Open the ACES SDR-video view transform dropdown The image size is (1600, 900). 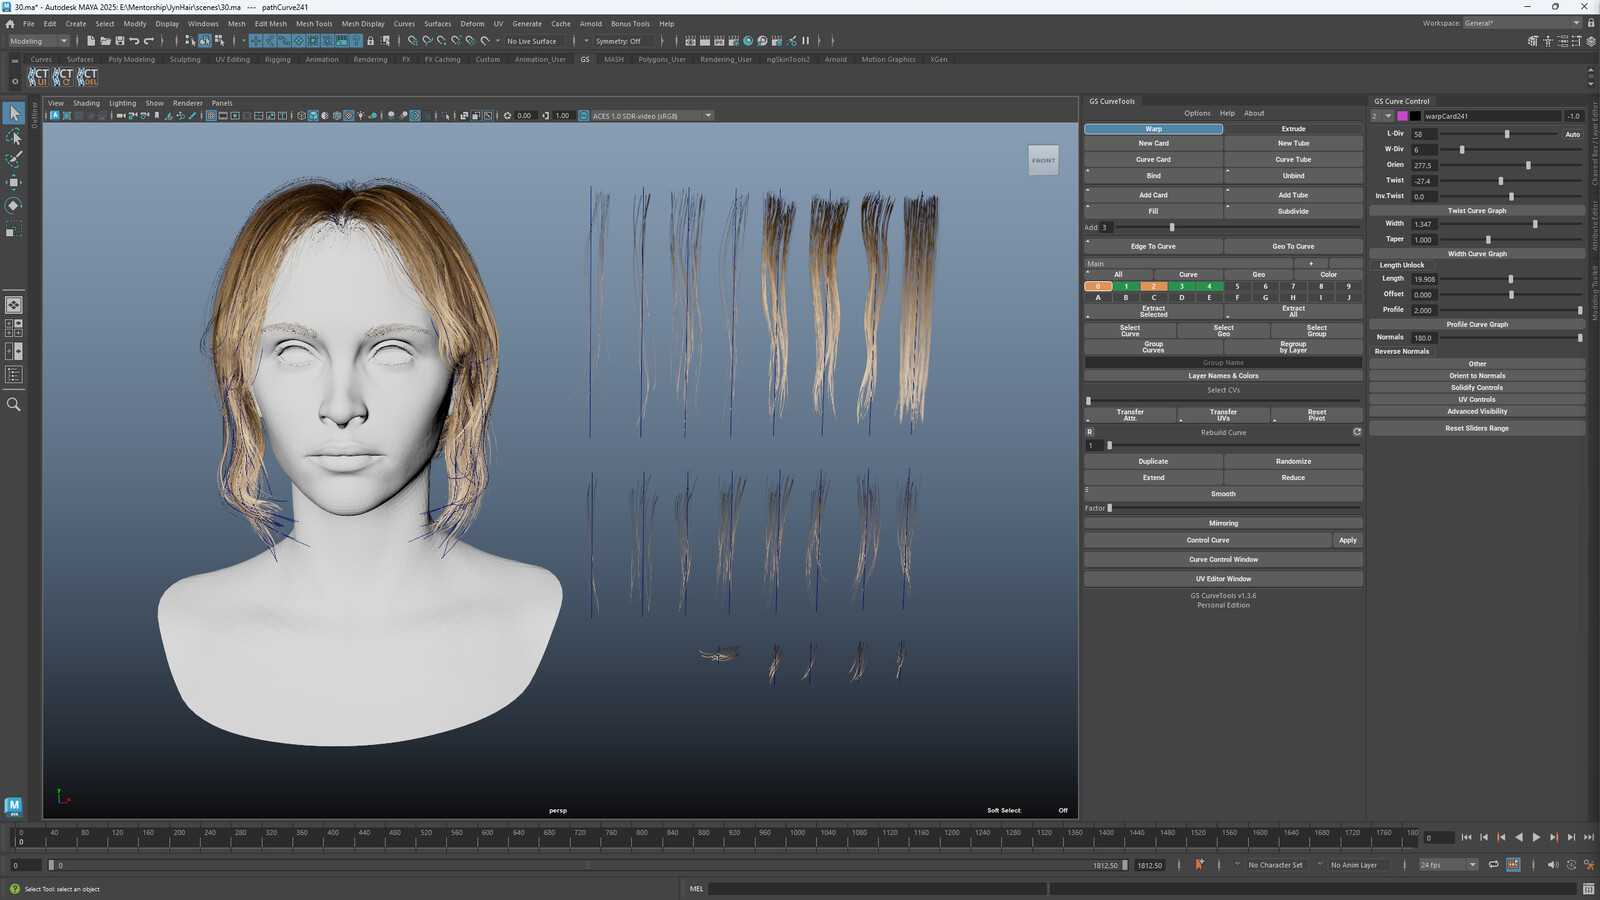pyautogui.click(x=652, y=116)
